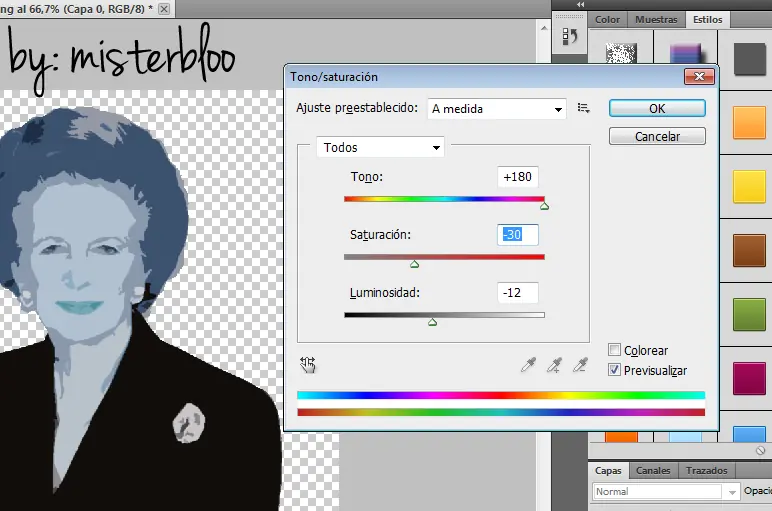Click the history panel icon
Viewport: 772px width, 511px height.
(570, 37)
